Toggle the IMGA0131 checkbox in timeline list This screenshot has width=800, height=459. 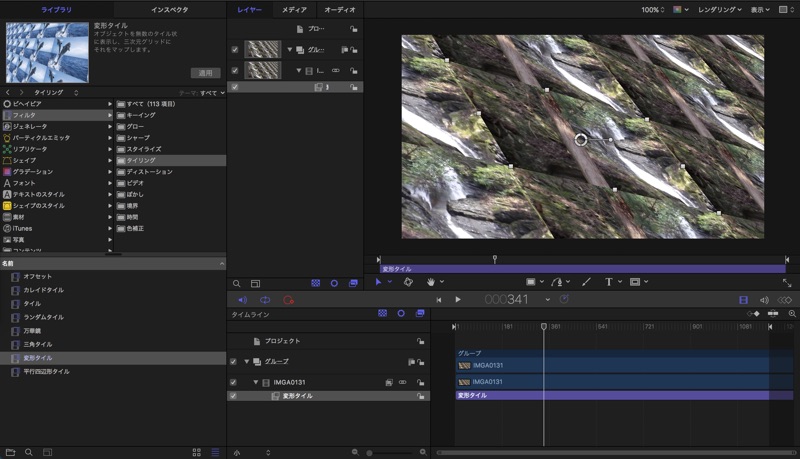pyautogui.click(x=233, y=382)
